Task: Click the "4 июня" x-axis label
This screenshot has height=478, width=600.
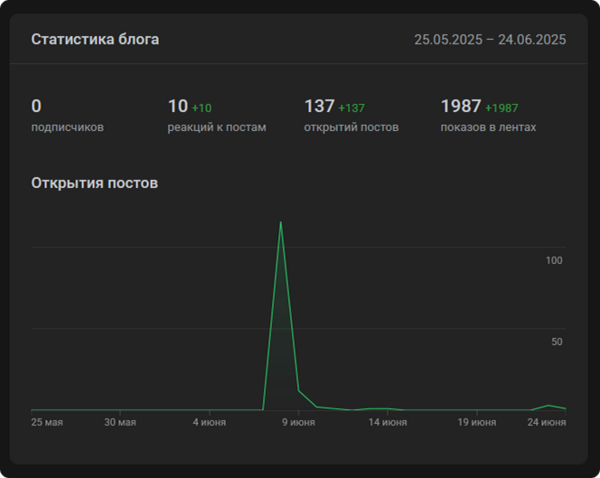Action: pyautogui.click(x=209, y=423)
